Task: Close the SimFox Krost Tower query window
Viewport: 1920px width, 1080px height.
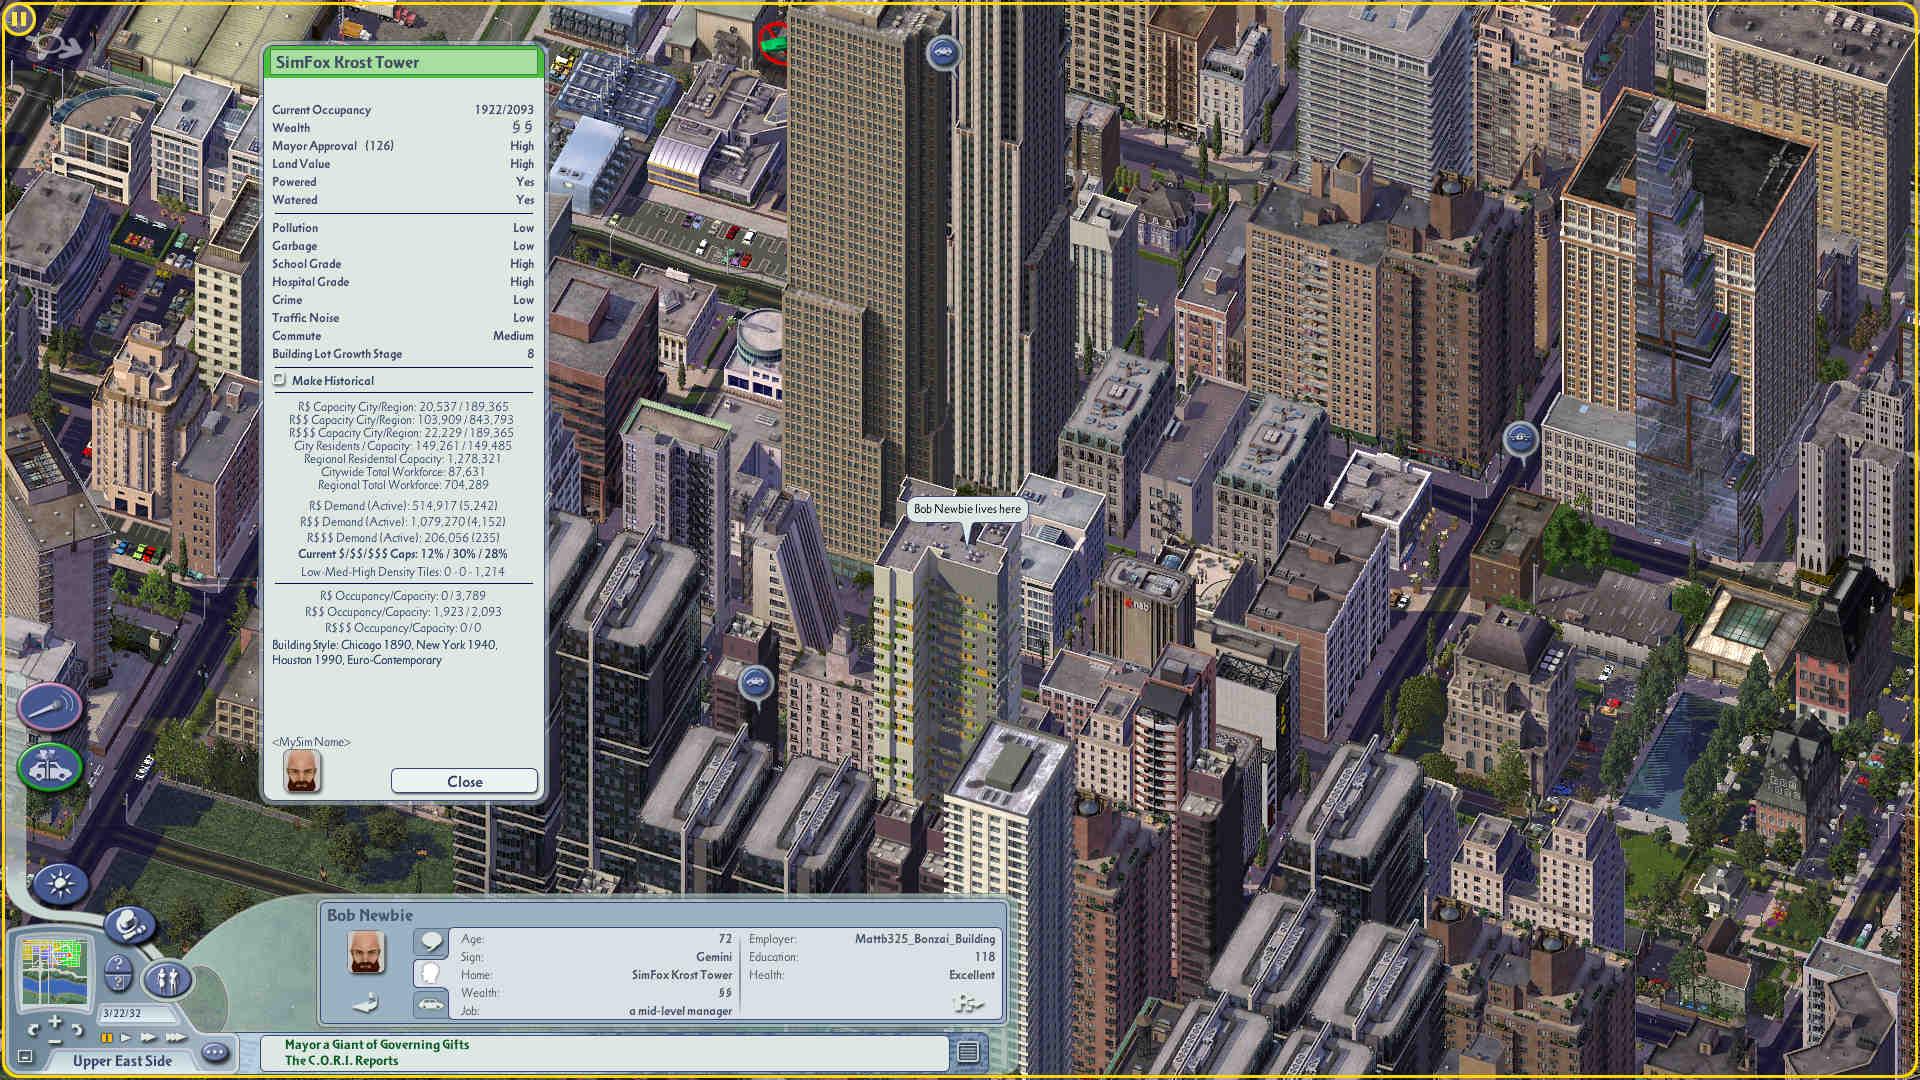Action: 464,781
